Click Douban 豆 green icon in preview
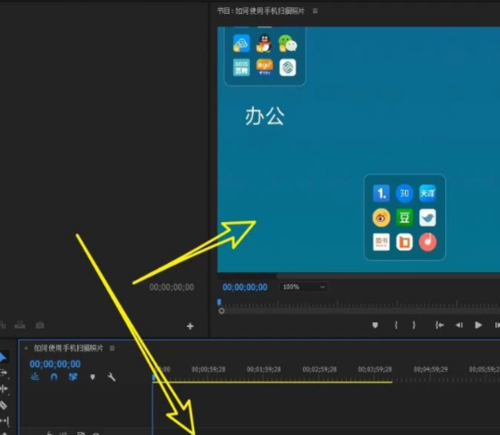This screenshot has width=500, height=435. click(x=404, y=218)
